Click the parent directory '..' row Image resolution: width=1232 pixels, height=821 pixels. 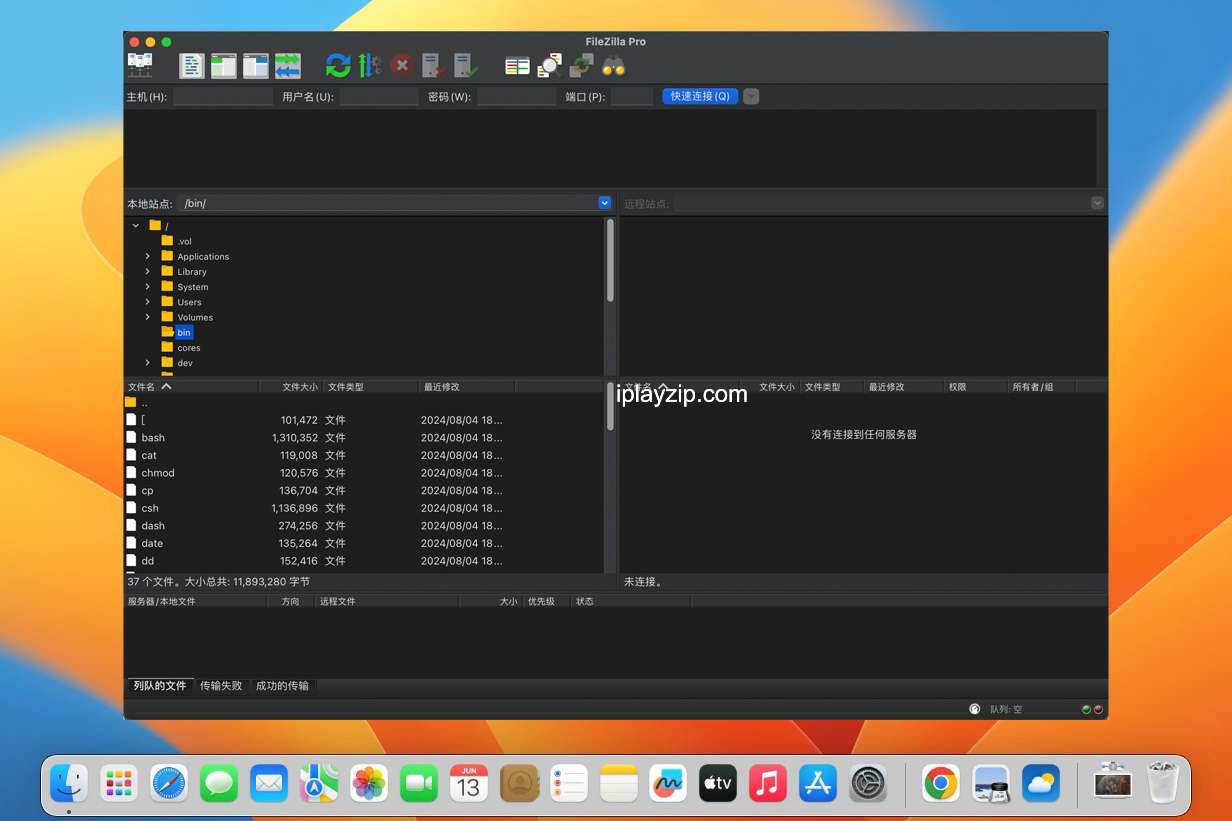click(x=363, y=402)
